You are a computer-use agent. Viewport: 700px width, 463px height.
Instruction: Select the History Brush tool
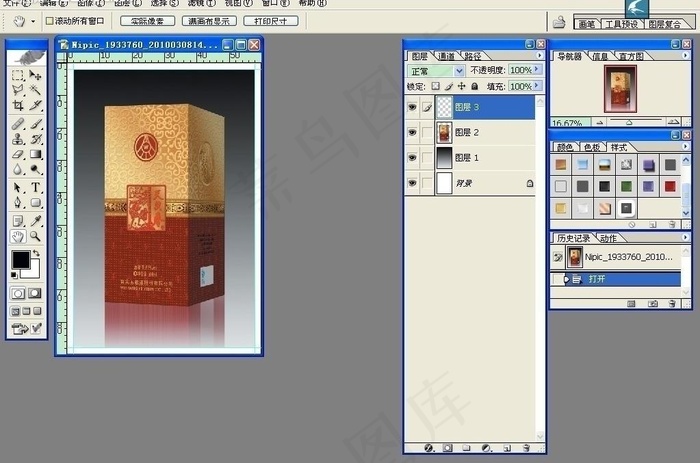[x=35, y=139]
